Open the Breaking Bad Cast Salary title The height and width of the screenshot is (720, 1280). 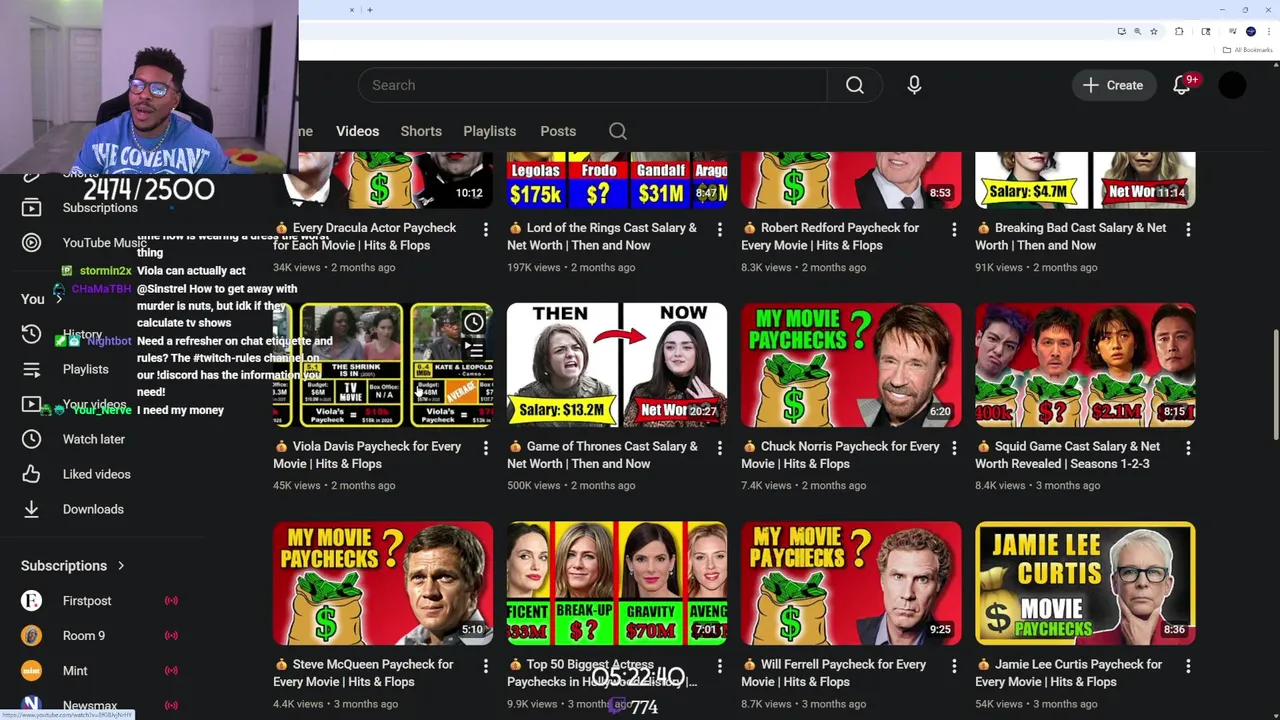(1071, 236)
